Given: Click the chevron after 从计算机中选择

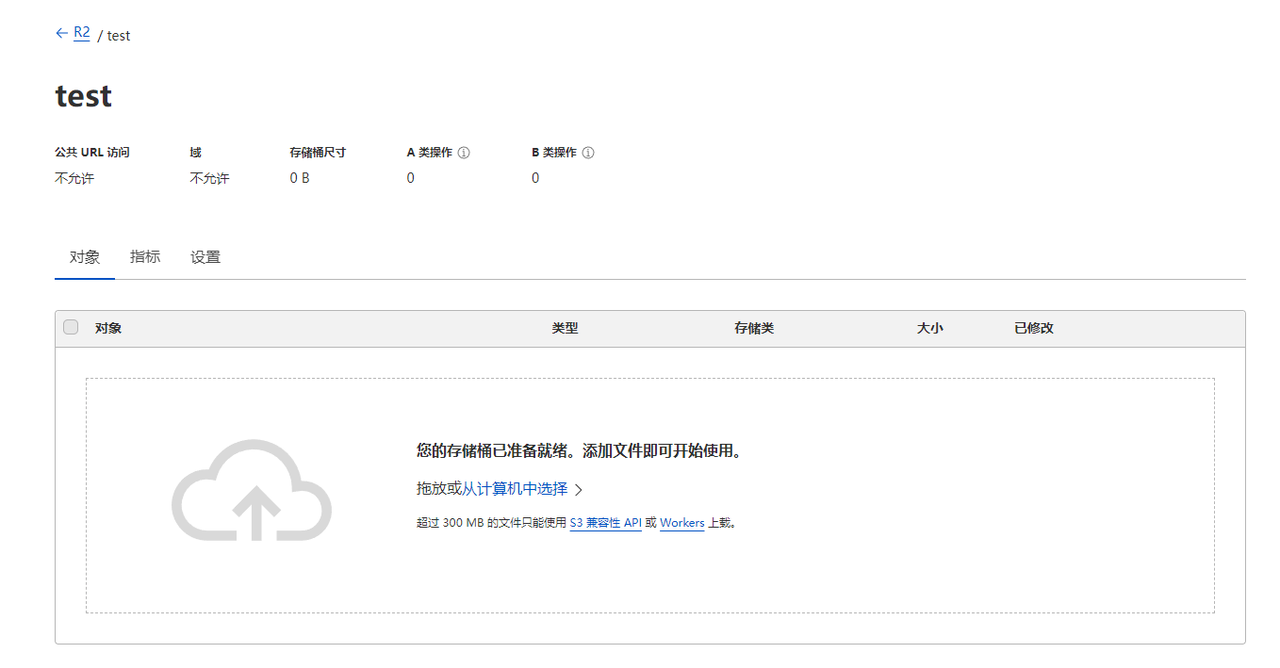Looking at the screenshot, I should tap(579, 490).
